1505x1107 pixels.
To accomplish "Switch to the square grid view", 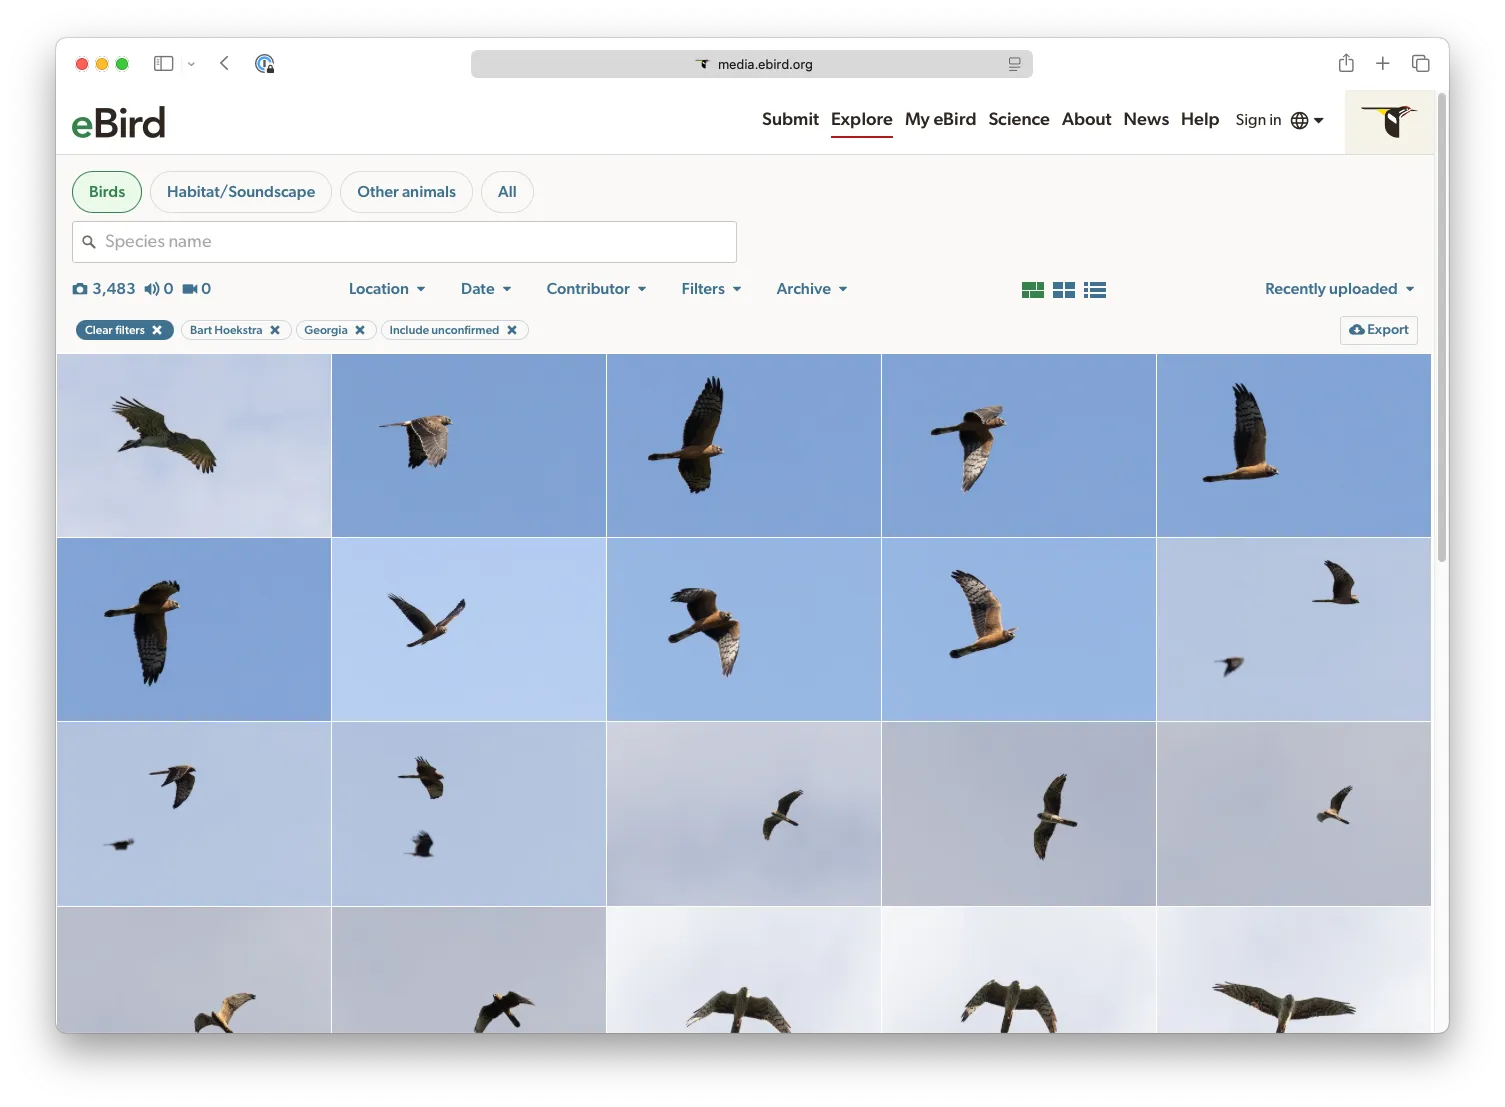I will click(1063, 289).
